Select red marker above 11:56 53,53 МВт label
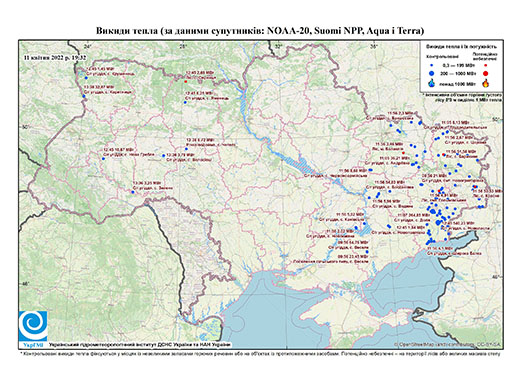Viewport: 520px width, 368px height. click(x=475, y=187)
